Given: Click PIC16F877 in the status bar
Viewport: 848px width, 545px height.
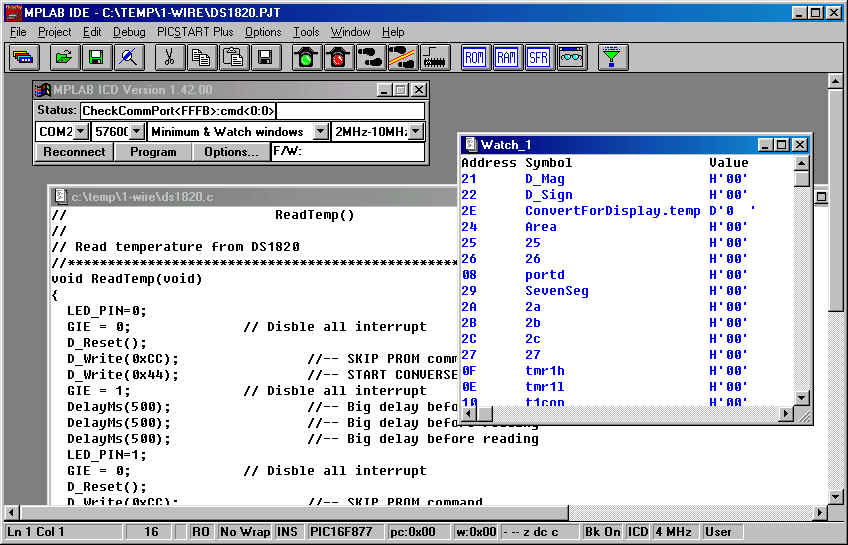Looking at the screenshot, I should click(343, 532).
